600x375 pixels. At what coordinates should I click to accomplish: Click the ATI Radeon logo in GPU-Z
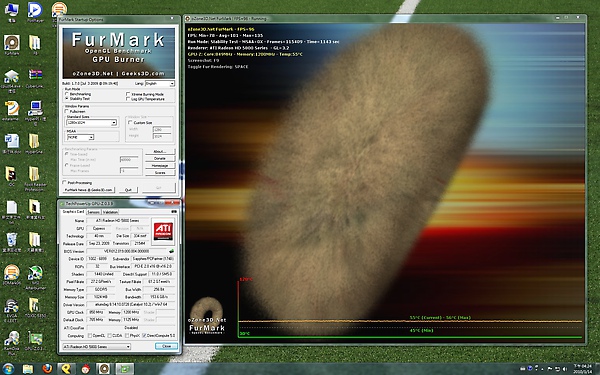tap(163, 231)
